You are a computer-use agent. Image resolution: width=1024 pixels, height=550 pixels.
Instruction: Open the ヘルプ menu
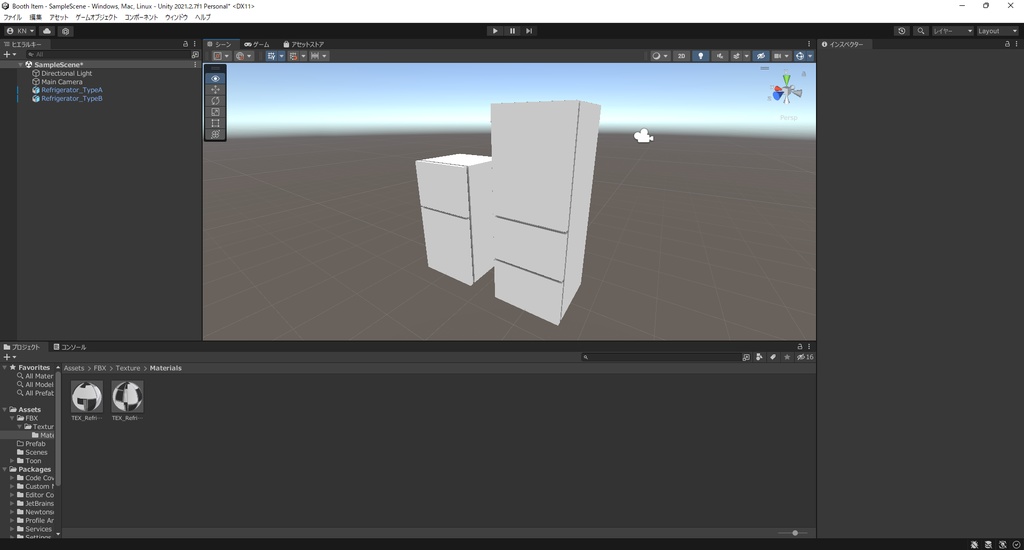[x=202, y=18]
